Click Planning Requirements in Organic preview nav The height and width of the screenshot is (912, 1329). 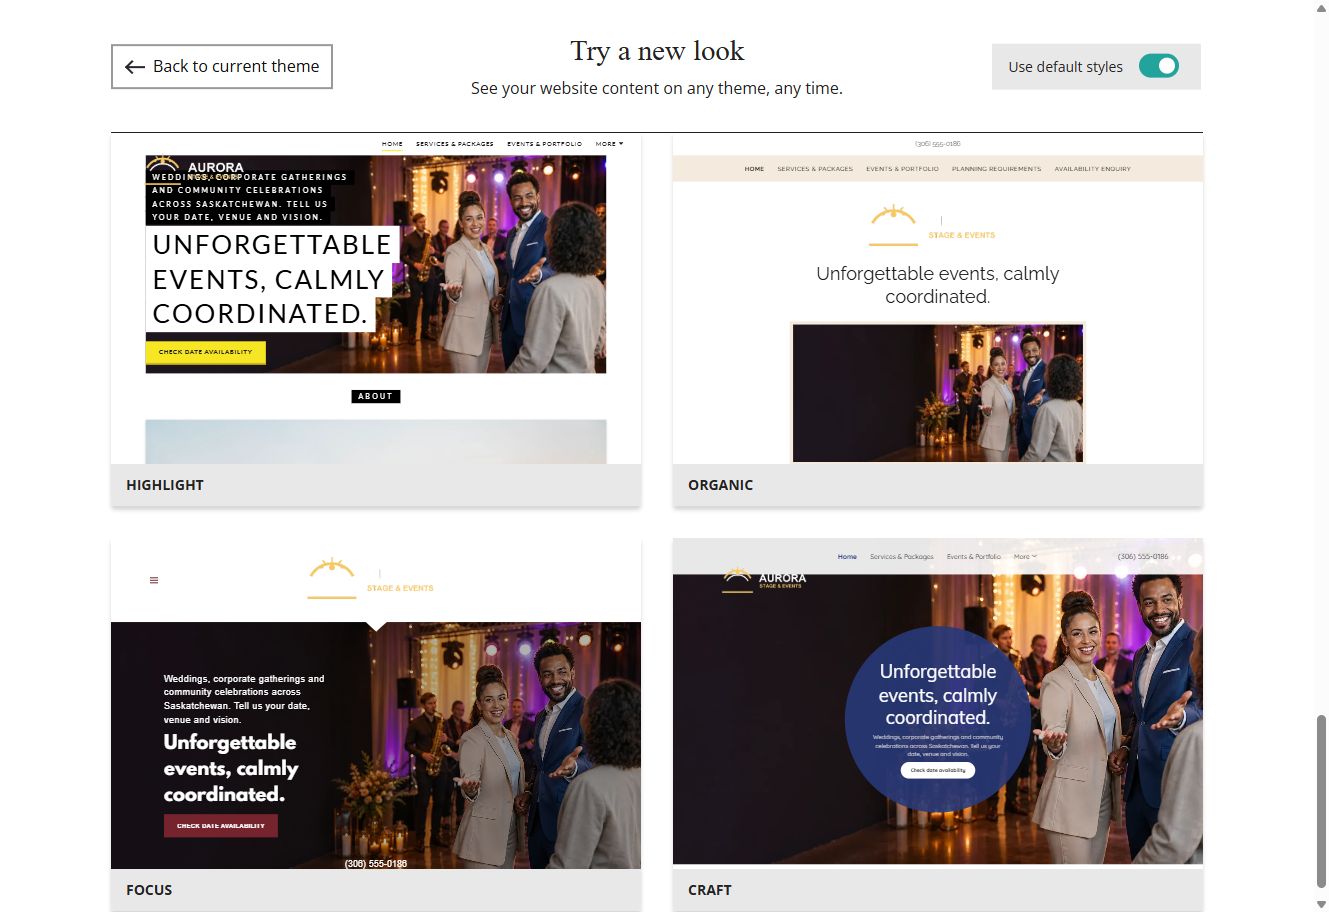coord(996,169)
